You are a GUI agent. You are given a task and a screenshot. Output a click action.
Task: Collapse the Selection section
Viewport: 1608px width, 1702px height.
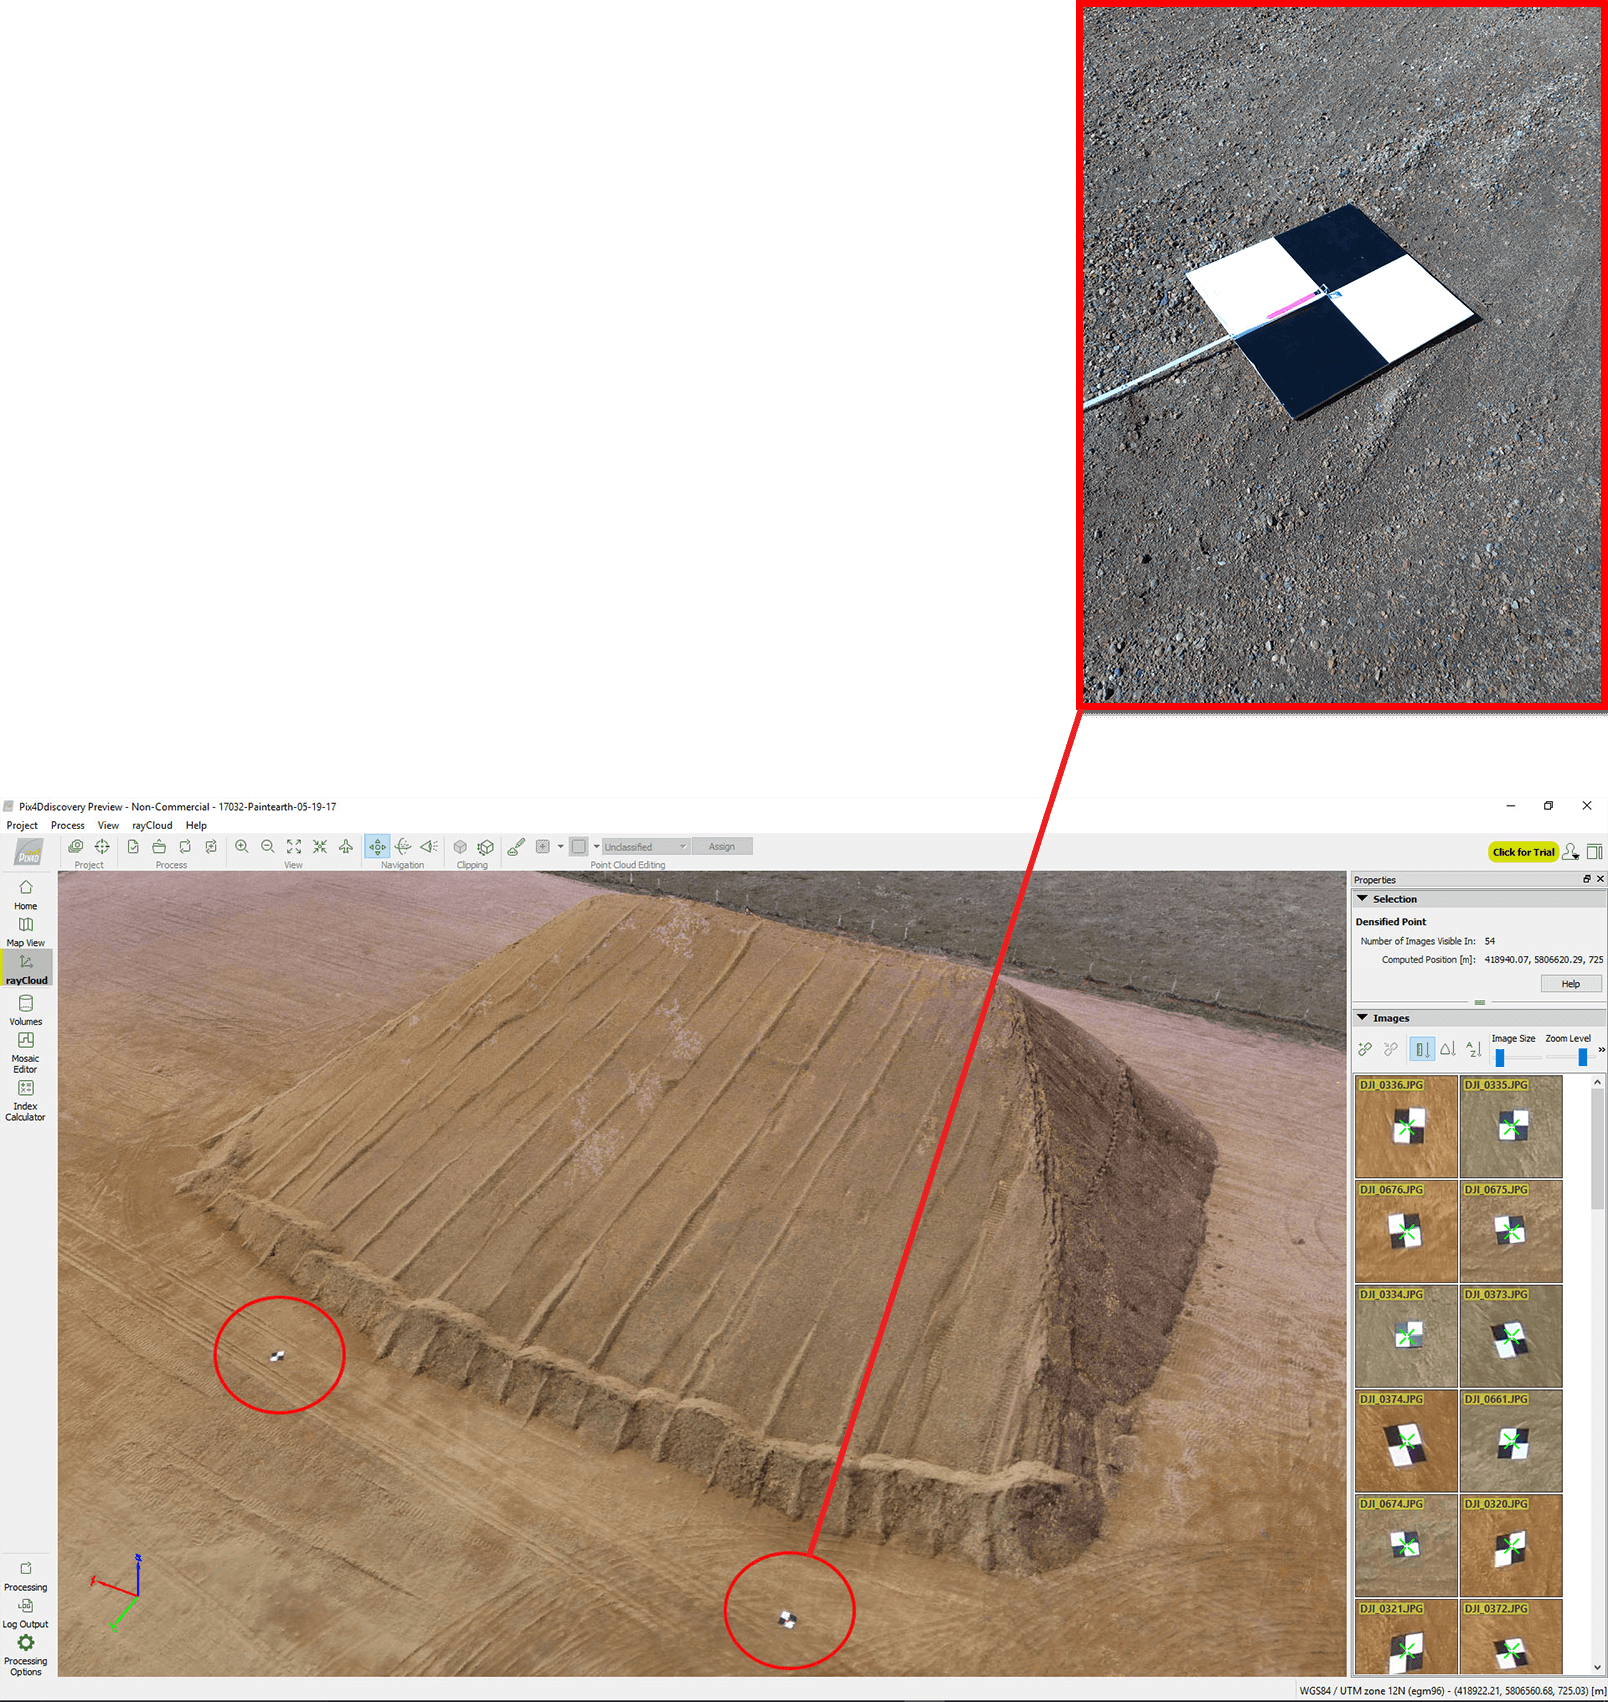(1362, 899)
